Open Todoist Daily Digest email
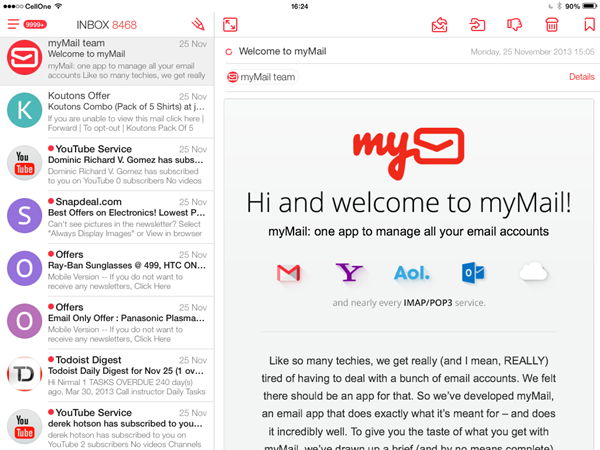 107,376
